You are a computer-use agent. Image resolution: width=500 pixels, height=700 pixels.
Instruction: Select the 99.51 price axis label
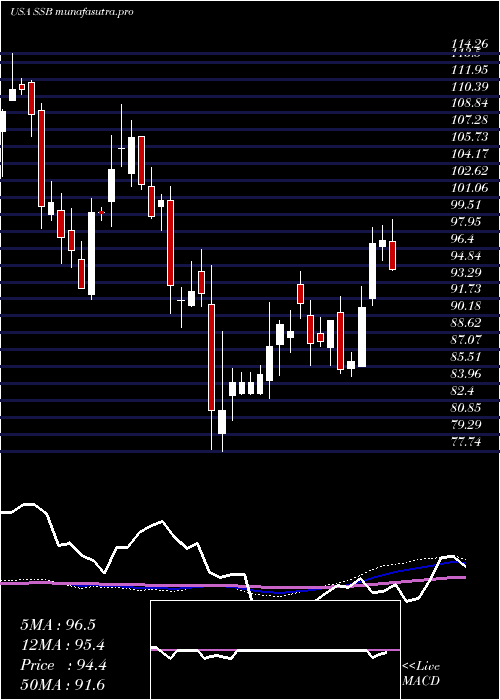[468, 205]
